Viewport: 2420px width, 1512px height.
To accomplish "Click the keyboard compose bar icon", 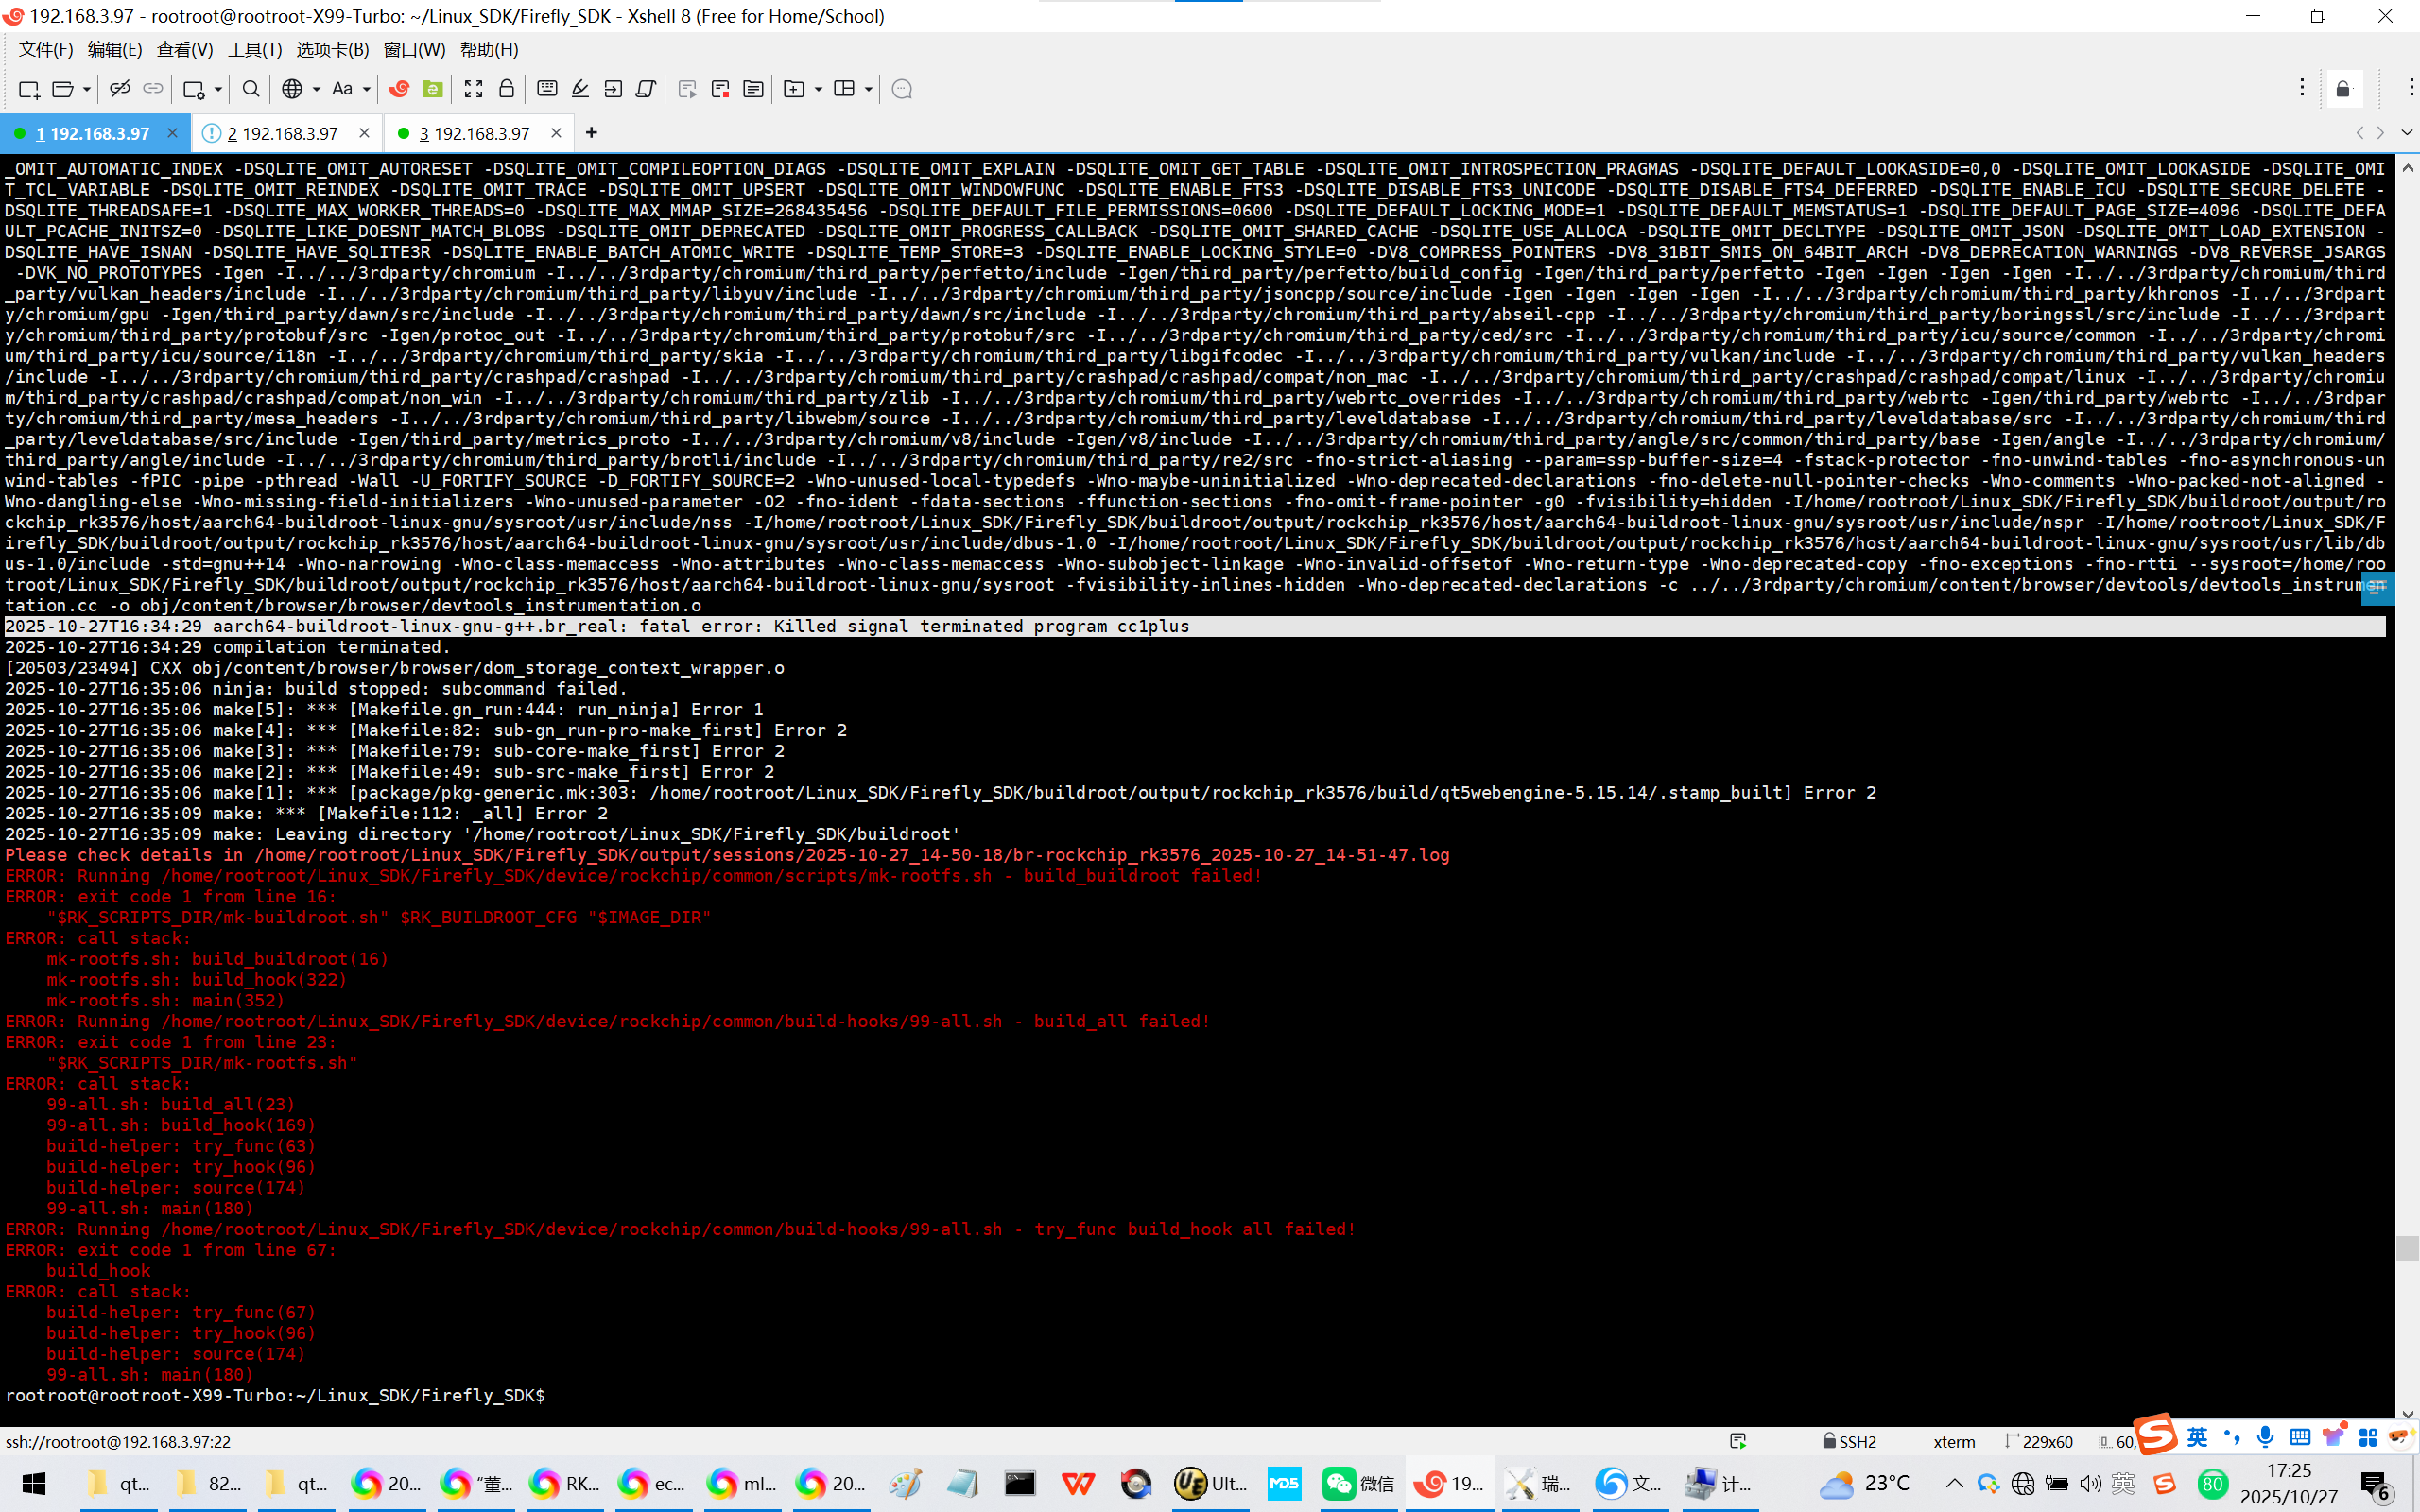I will 547,89.
